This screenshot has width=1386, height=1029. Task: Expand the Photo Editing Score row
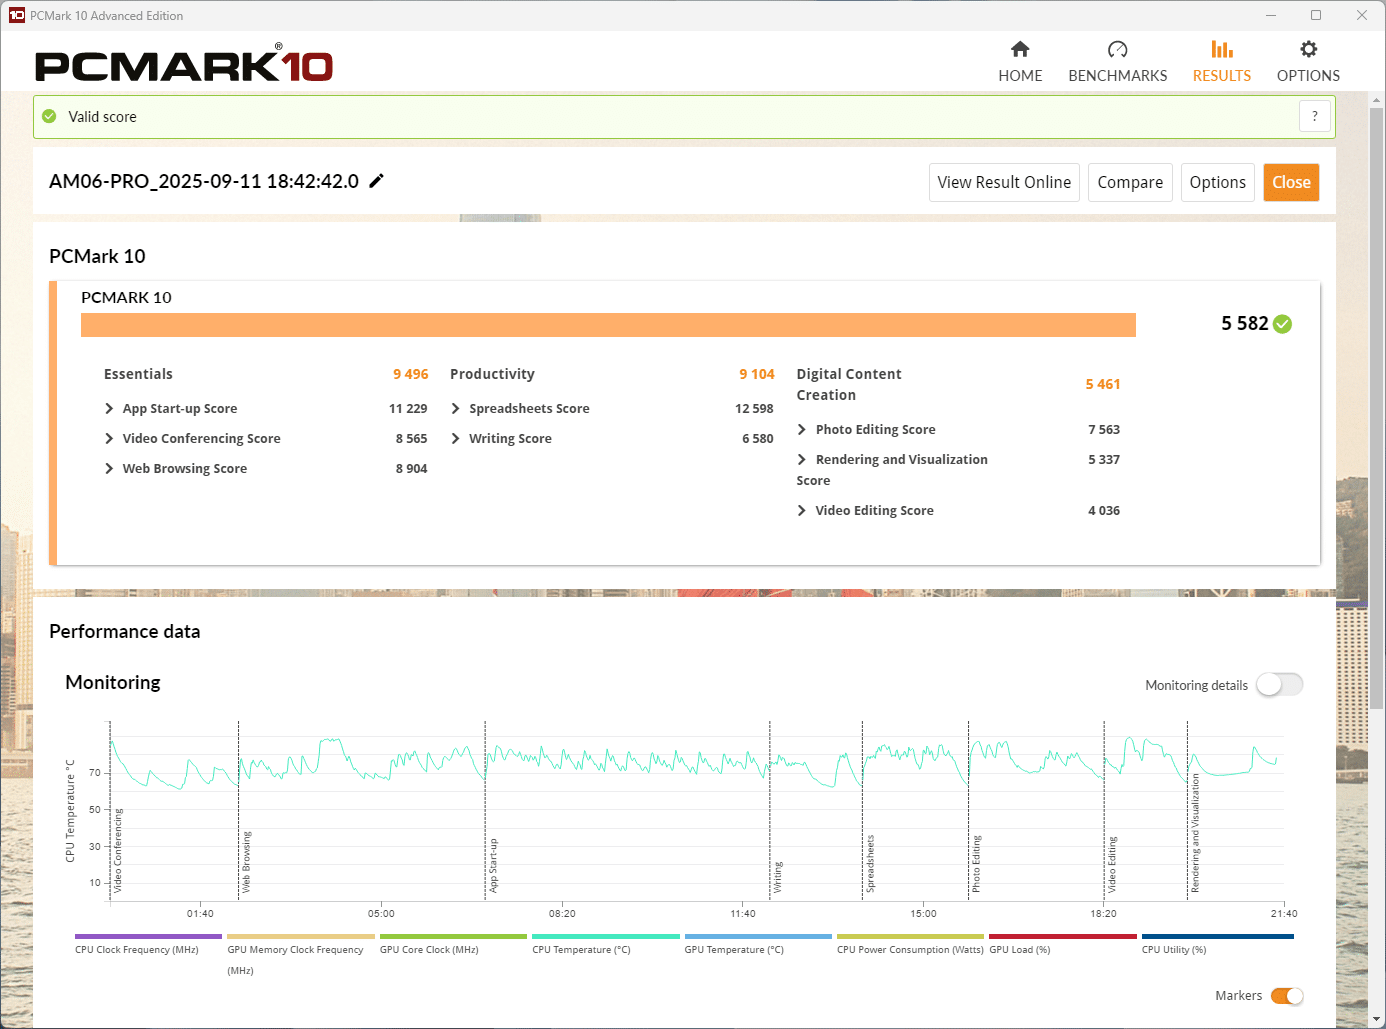click(802, 430)
